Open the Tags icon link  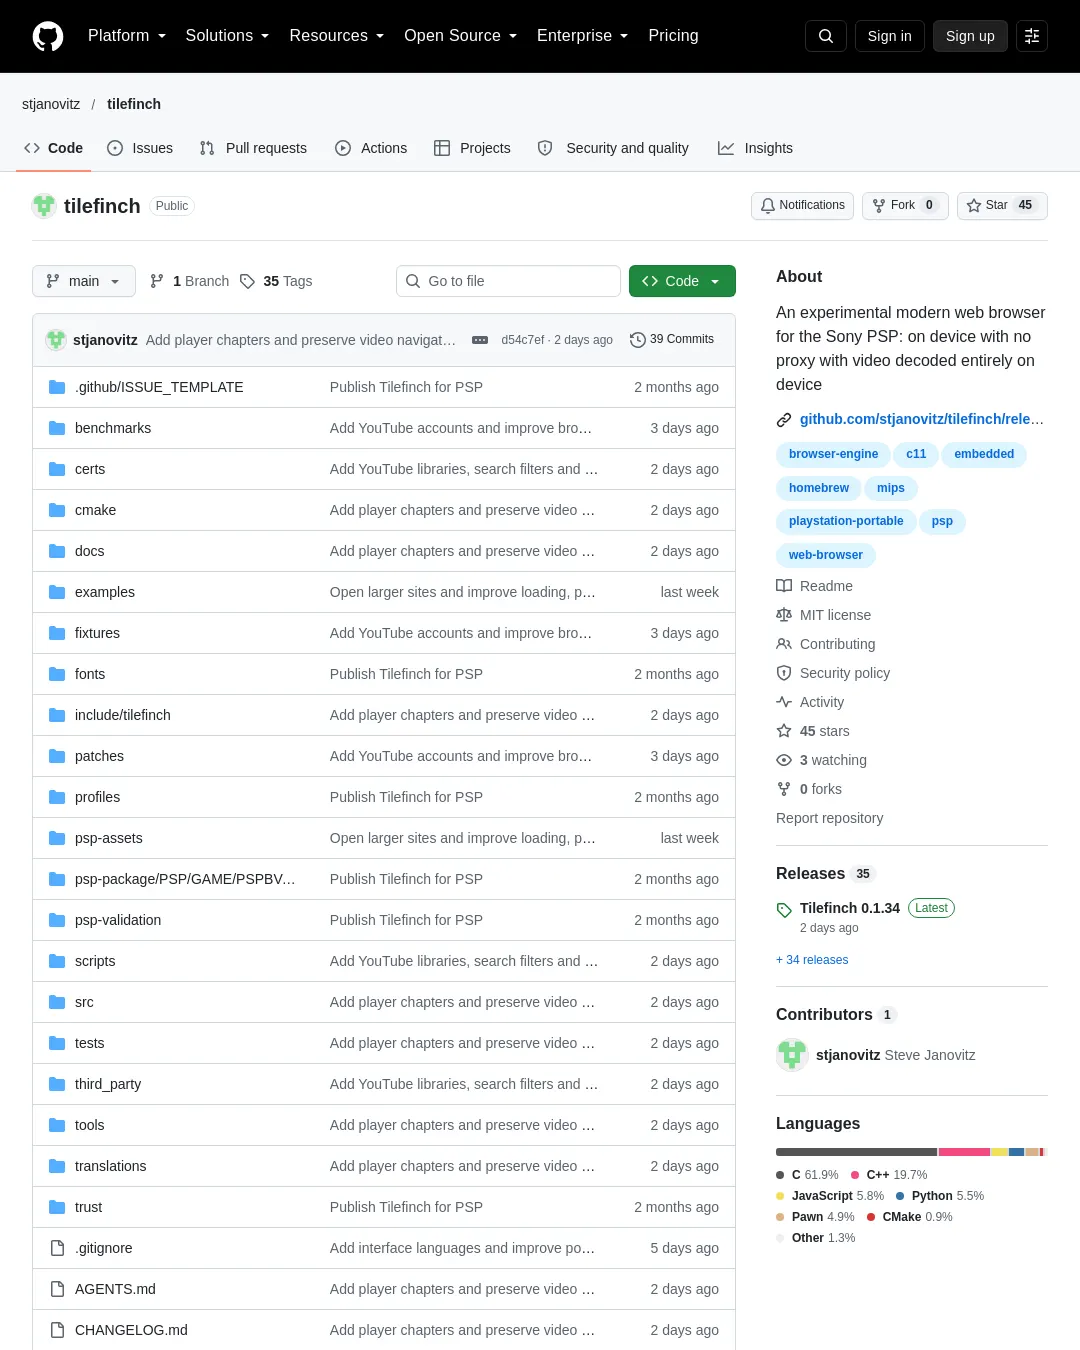click(247, 281)
